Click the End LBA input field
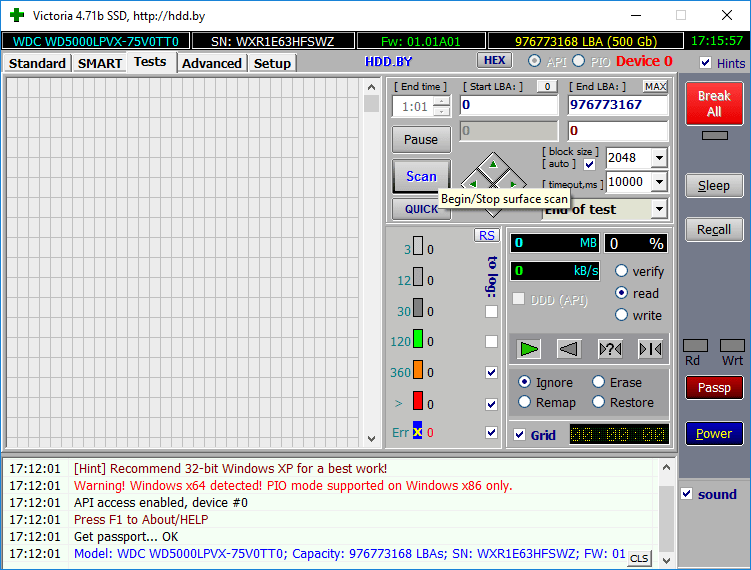Image resolution: width=751 pixels, height=570 pixels. pos(617,105)
